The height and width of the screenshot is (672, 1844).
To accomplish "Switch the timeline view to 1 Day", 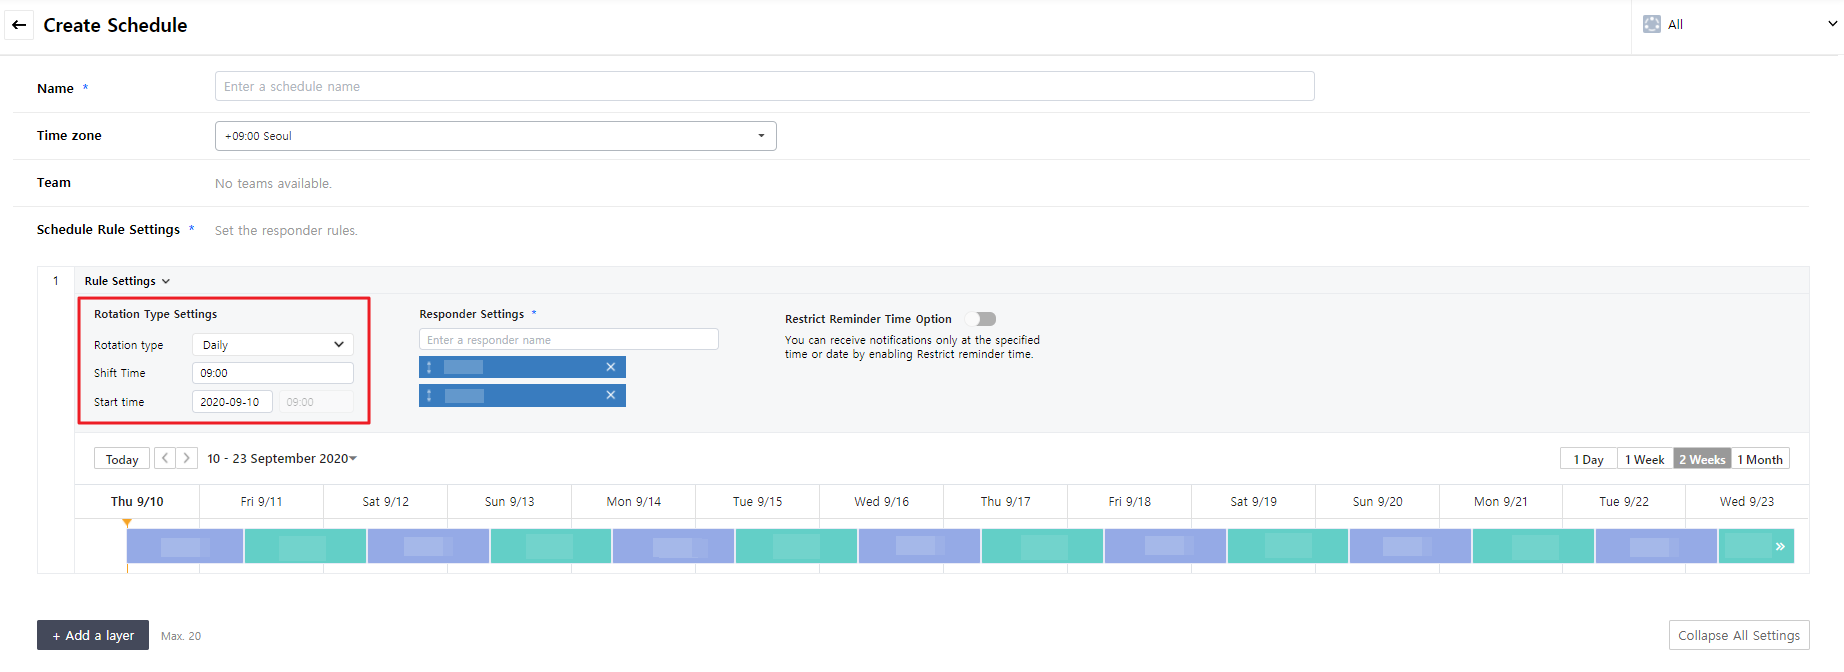I will click(1588, 459).
